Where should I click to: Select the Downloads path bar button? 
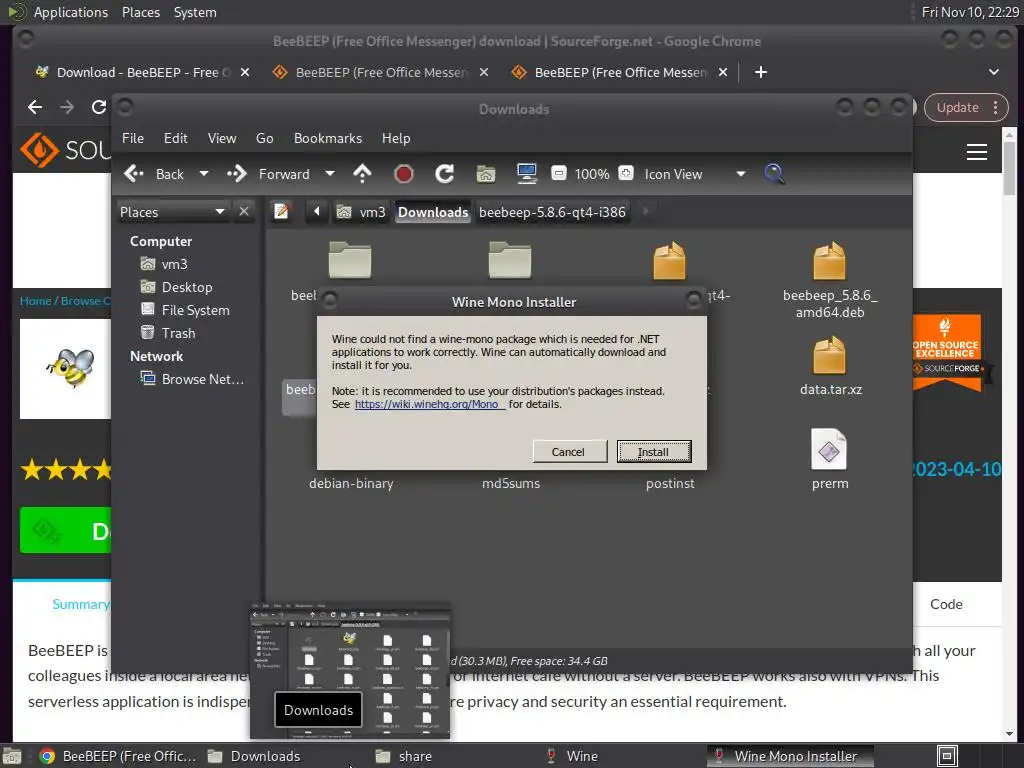pos(433,212)
